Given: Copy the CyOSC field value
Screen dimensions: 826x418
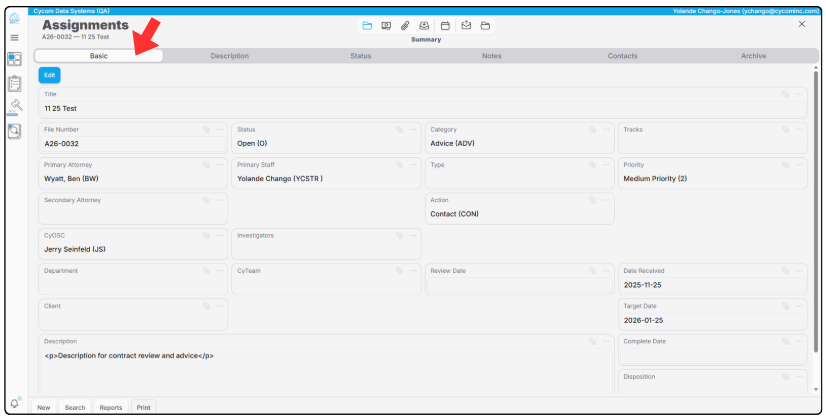Looking at the screenshot, I should pyautogui.click(x=206, y=235).
